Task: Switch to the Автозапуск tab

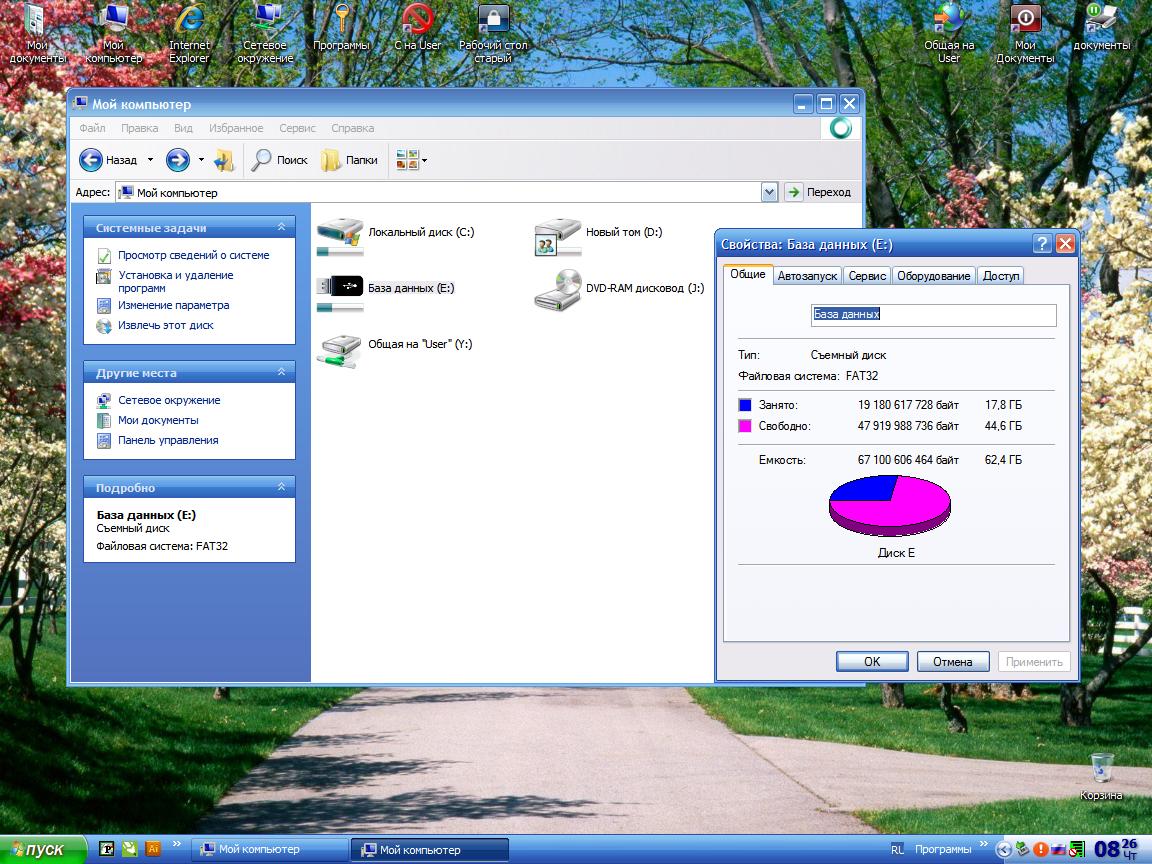Action: click(807, 276)
